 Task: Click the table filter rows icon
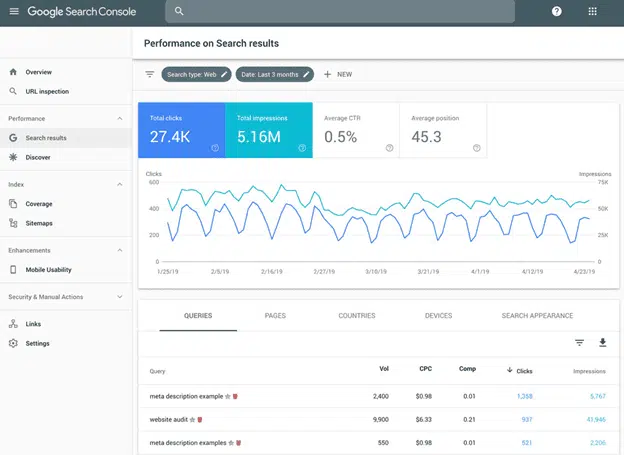coord(579,342)
